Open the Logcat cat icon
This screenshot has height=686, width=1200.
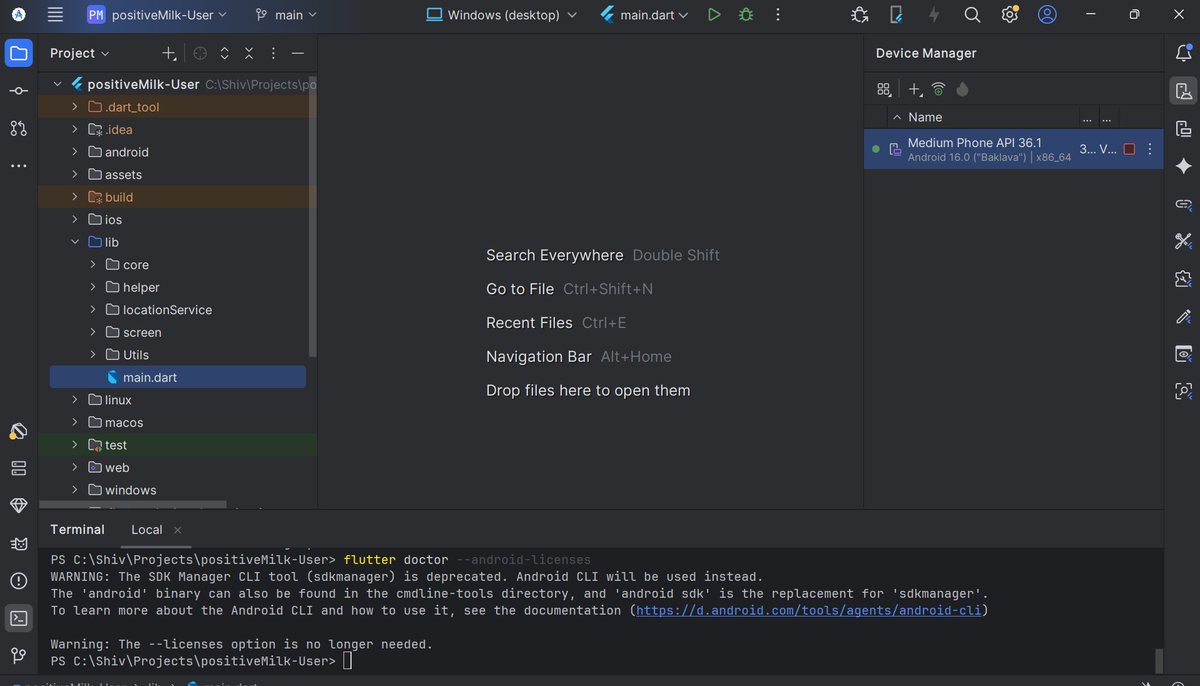click(18, 544)
